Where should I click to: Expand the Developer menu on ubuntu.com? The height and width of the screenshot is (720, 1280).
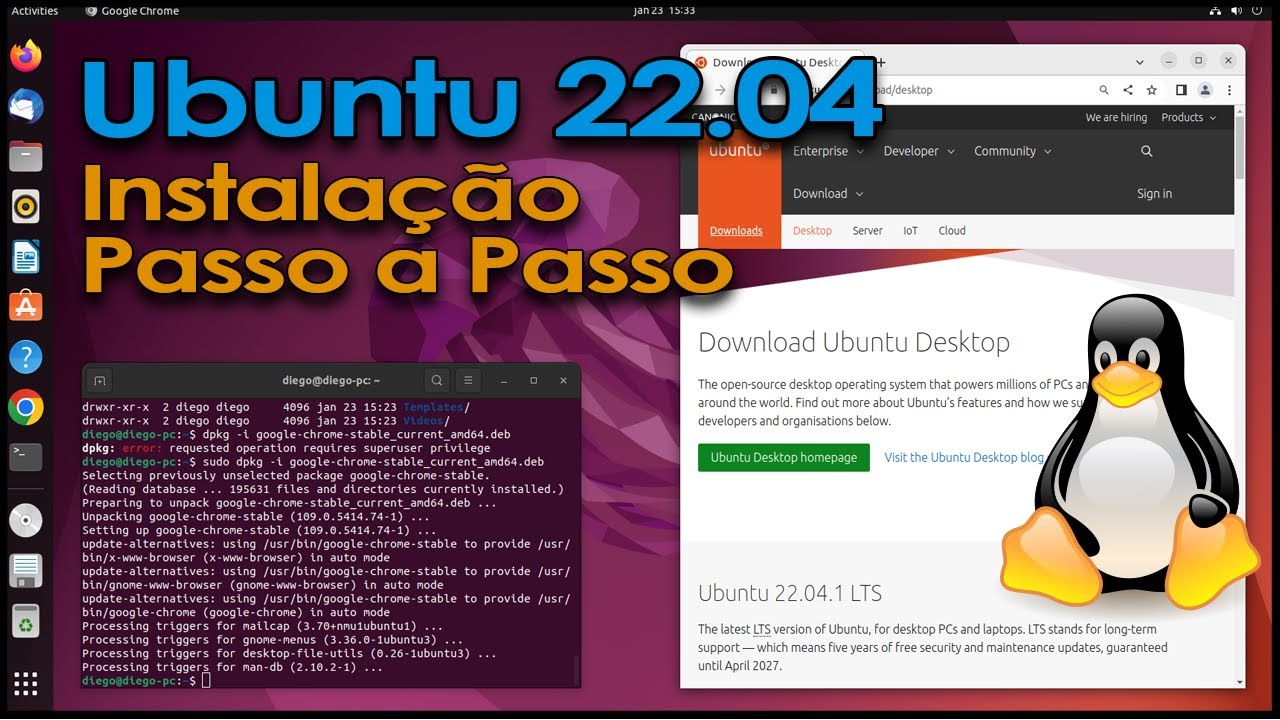[919, 151]
